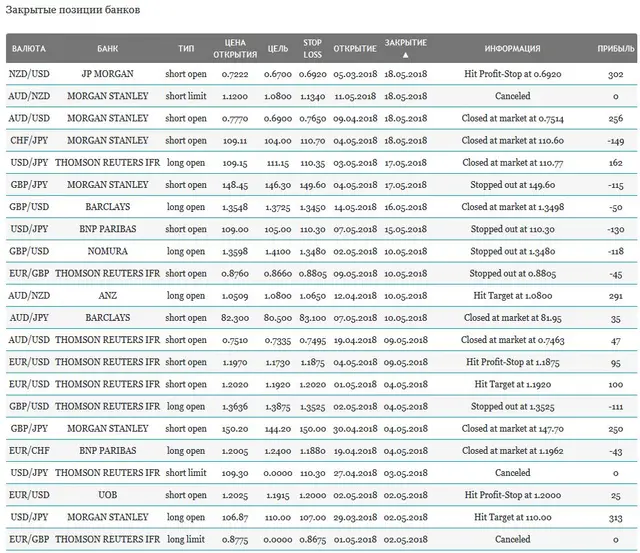Click opening price 109.30
The height and width of the screenshot is (553, 640).
click(235, 473)
